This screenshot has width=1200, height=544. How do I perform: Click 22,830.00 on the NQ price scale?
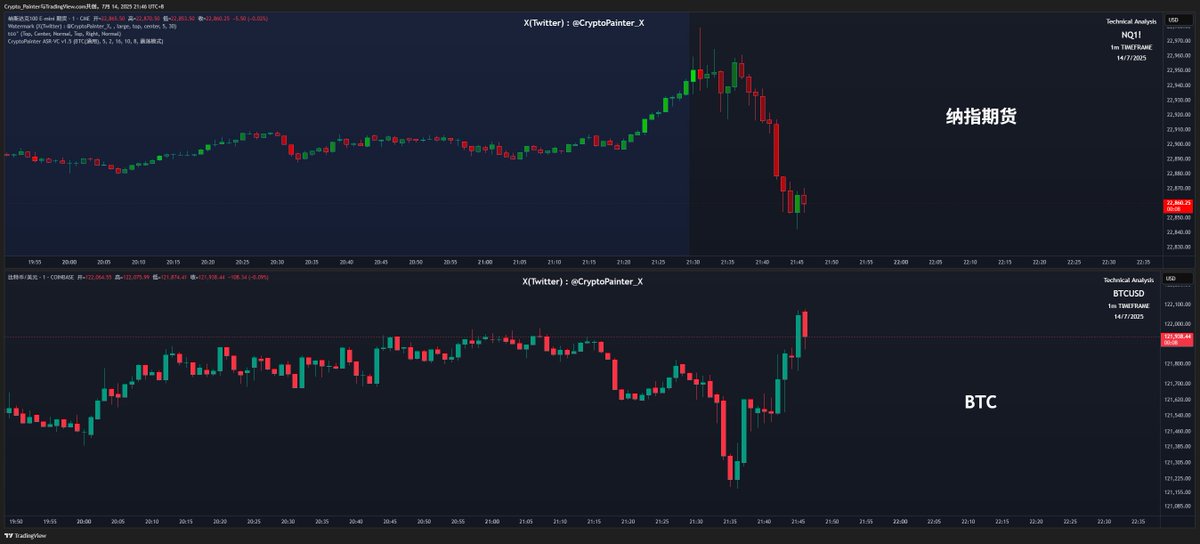coord(1177,246)
